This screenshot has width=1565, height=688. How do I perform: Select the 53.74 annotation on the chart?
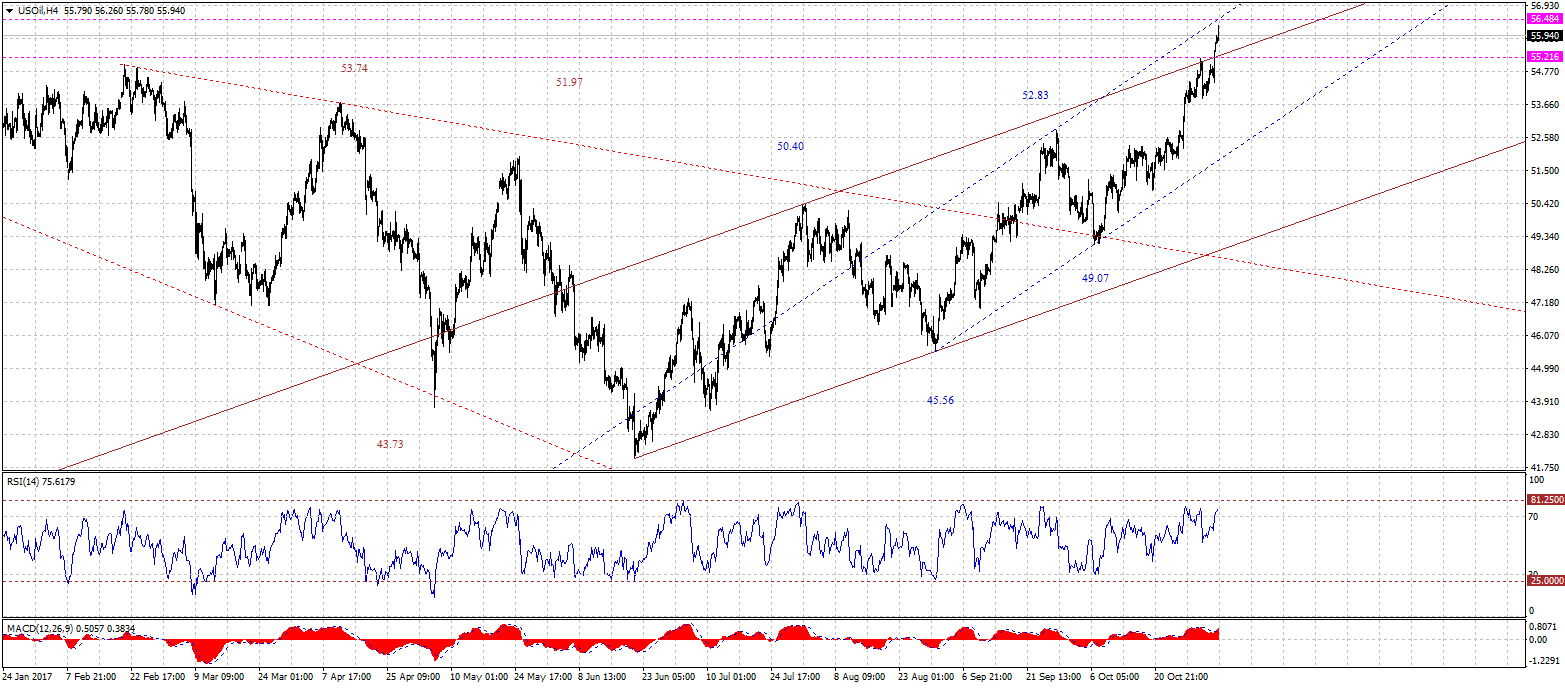point(354,68)
